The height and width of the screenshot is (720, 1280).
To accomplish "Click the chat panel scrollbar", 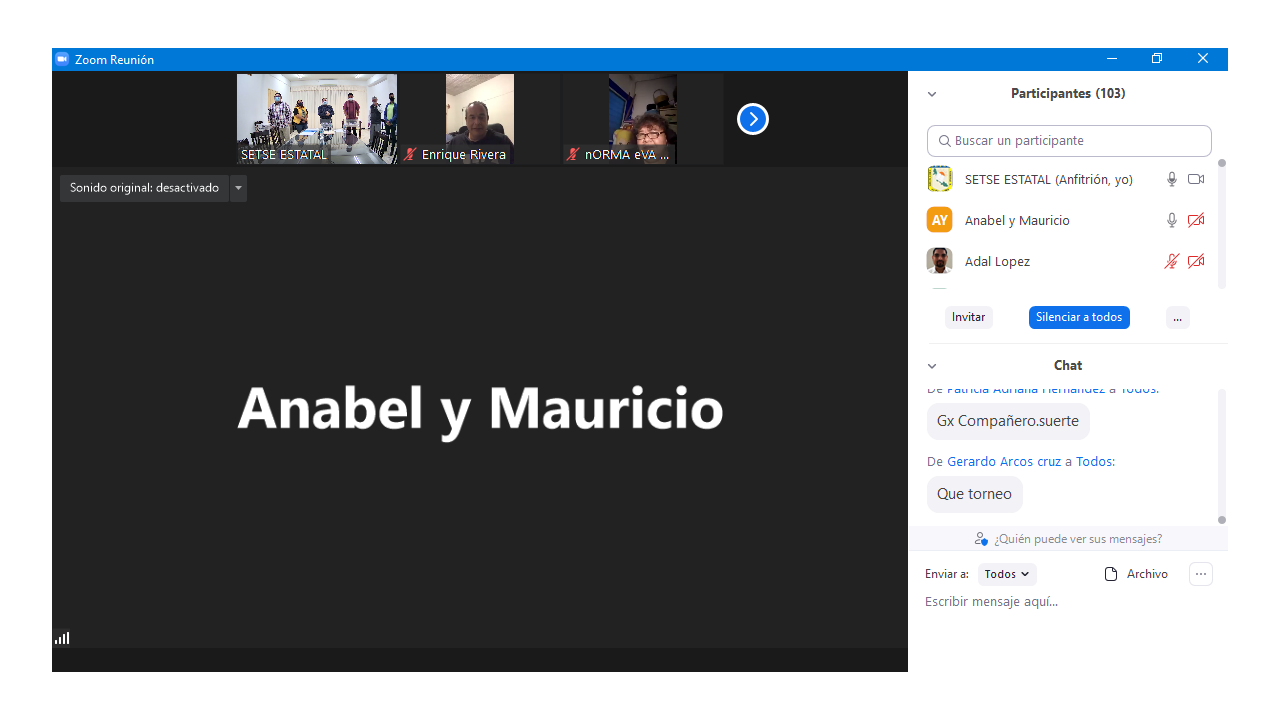I will click(1222, 455).
